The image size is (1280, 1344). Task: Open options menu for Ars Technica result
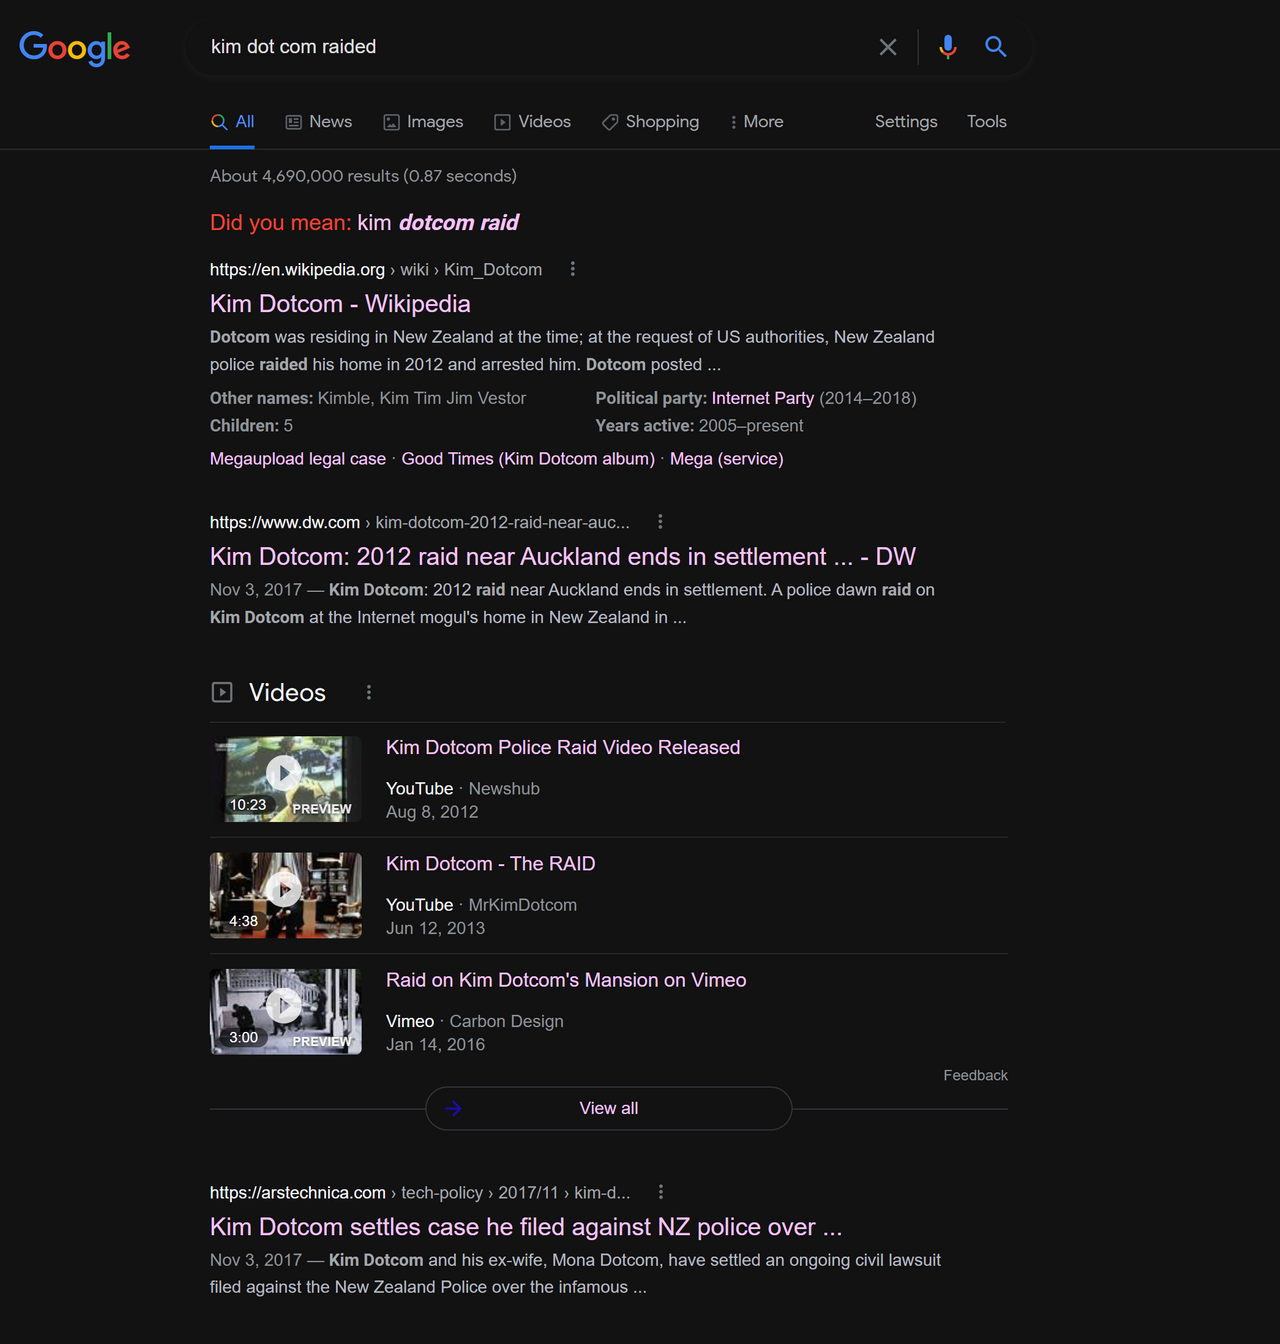point(661,1192)
